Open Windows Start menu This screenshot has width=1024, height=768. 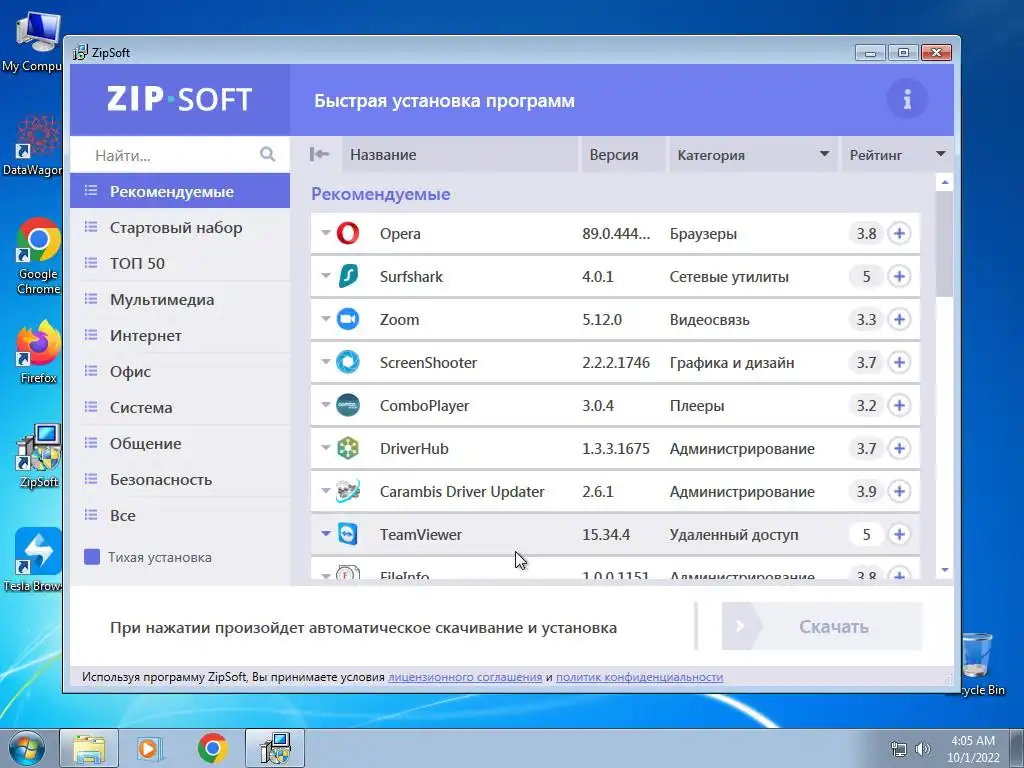point(26,748)
